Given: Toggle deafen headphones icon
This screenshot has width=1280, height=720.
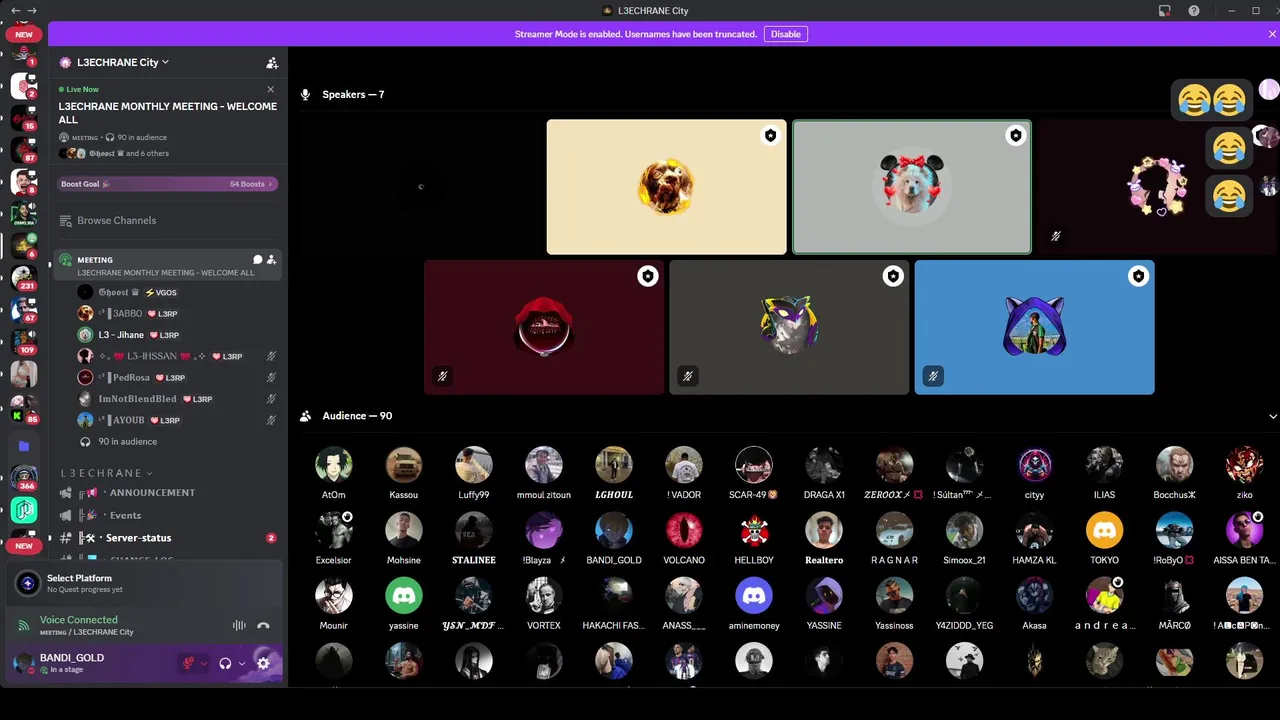Looking at the screenshot, I should (226, 663).
